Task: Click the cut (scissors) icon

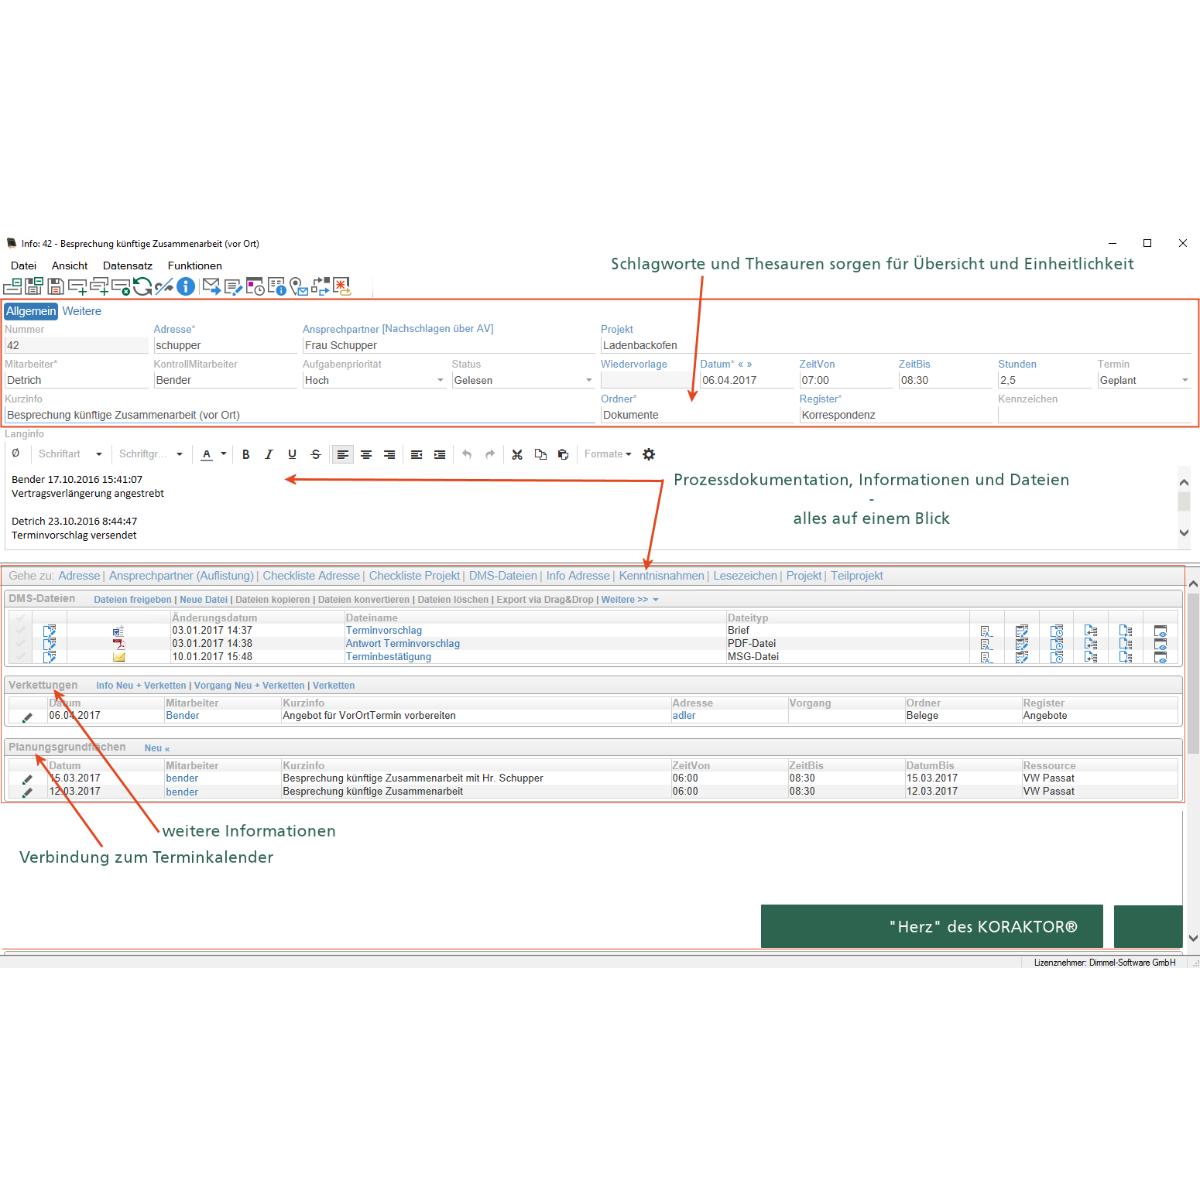Action: [x=517, y=455]
